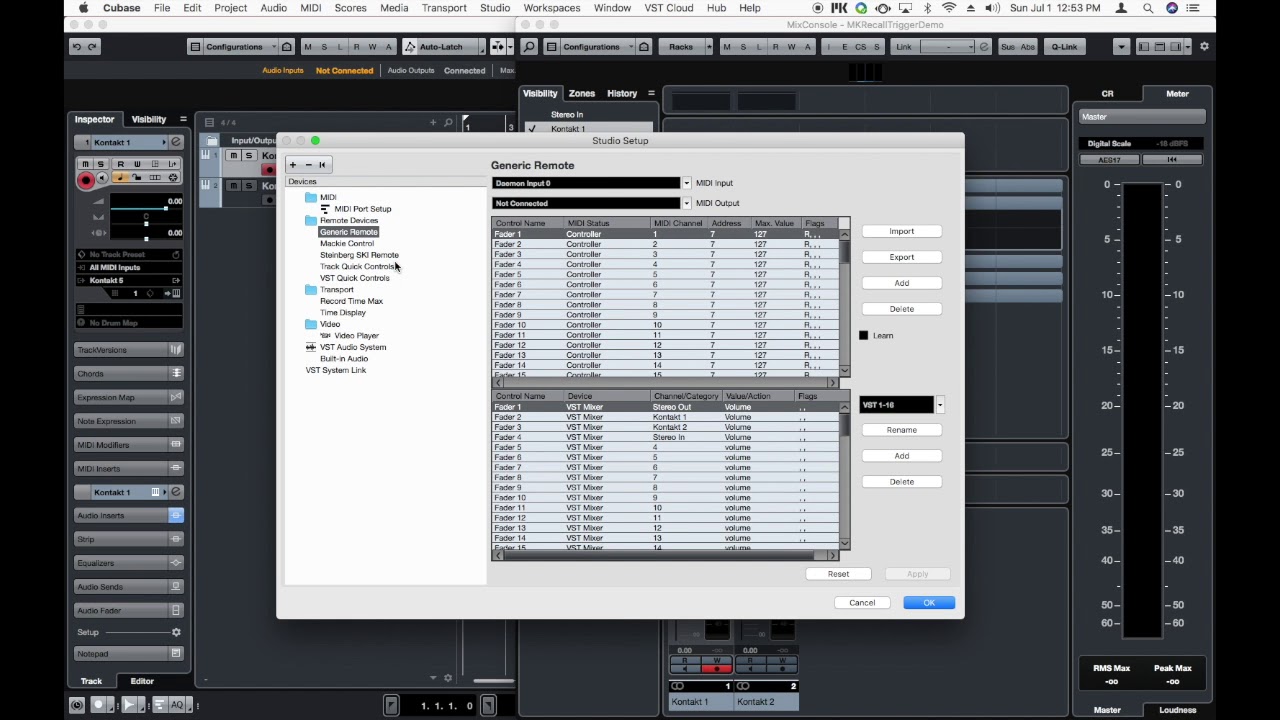Image resolution: width=1280 pixels, height=720 pixels.
Task: Click the OK button
Action: pos(929,603)
